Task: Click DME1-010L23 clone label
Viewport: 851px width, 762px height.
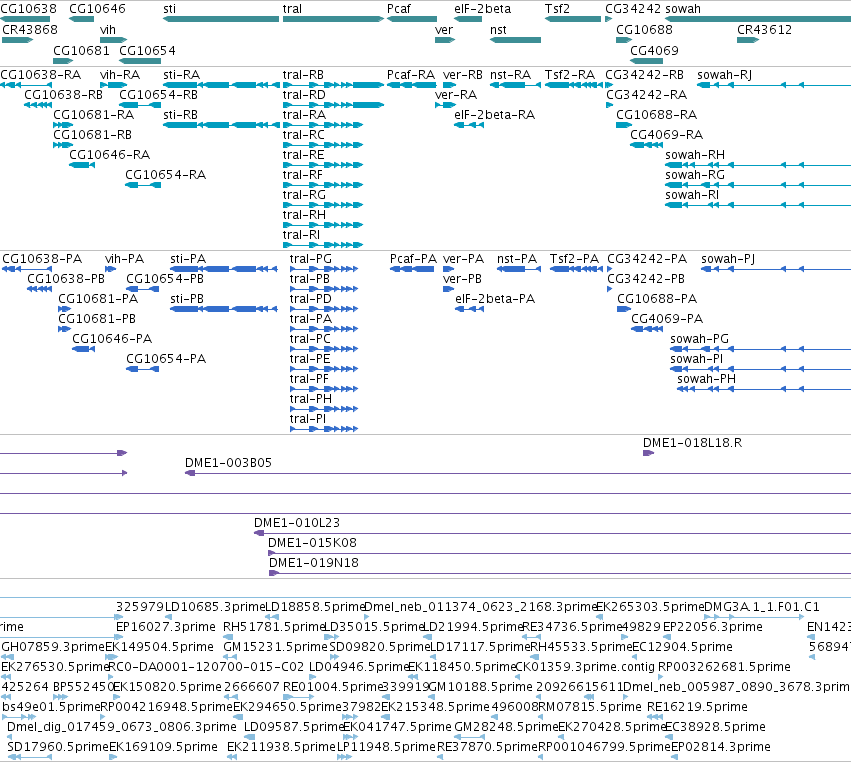Action: click(x=296, y=523)
